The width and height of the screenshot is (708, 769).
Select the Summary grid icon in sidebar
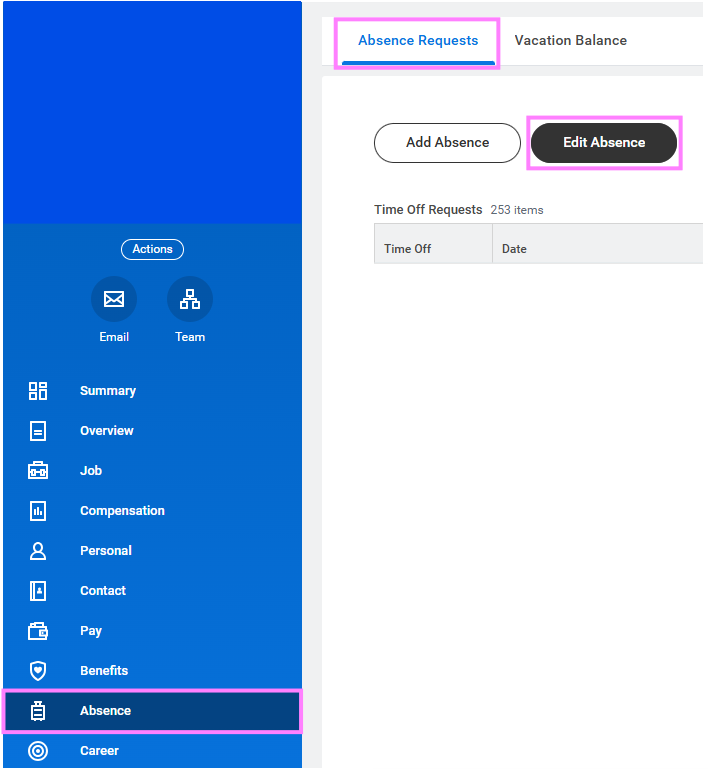pos(38,391)
